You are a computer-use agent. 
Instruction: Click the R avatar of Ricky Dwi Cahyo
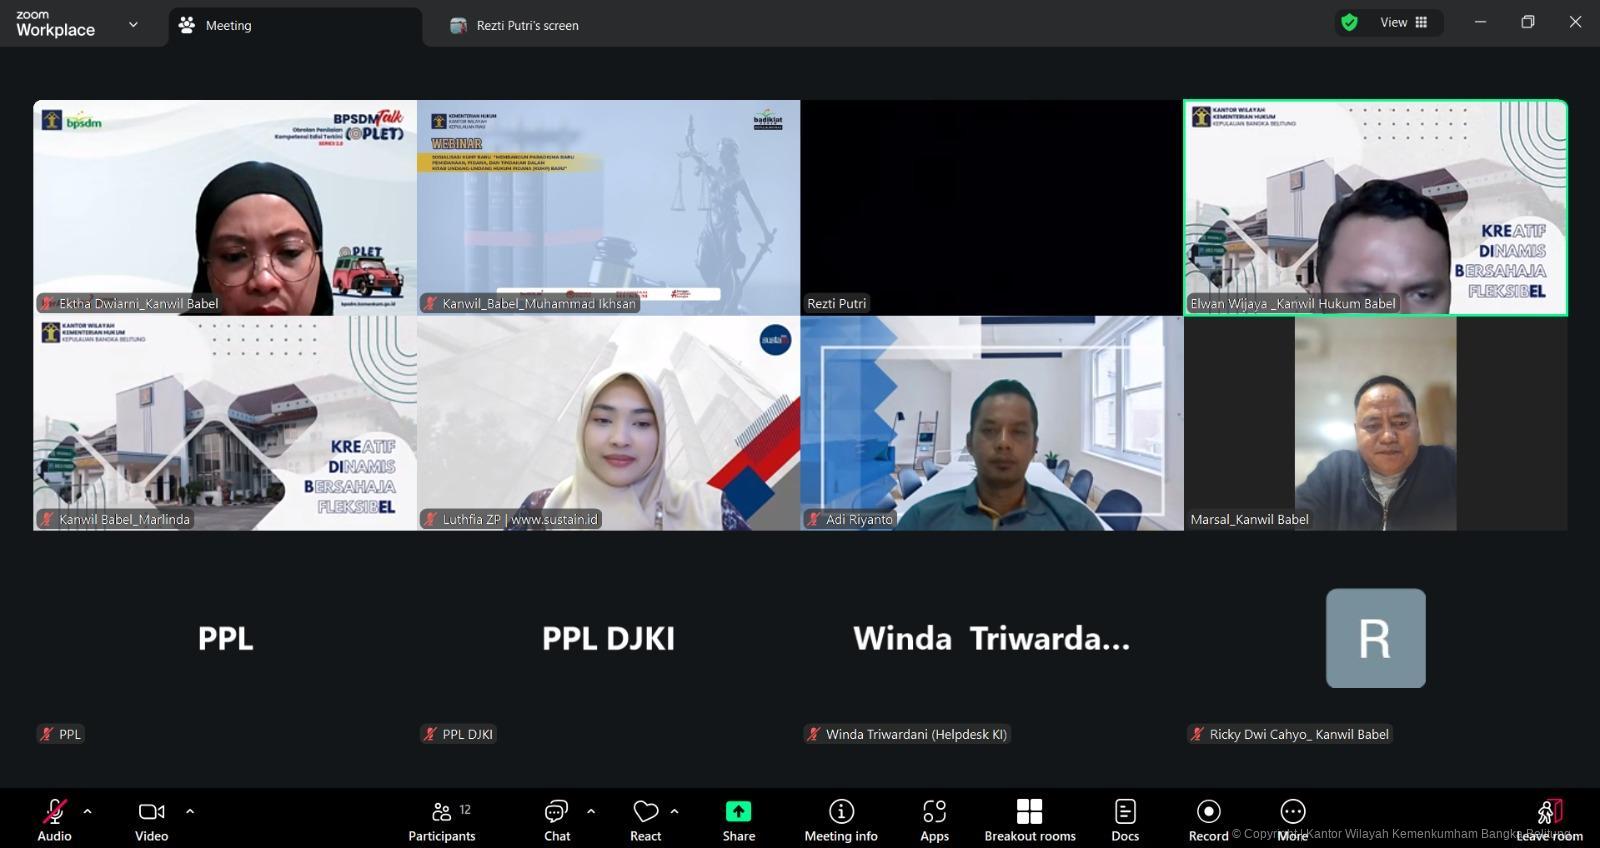(1376, 638)
